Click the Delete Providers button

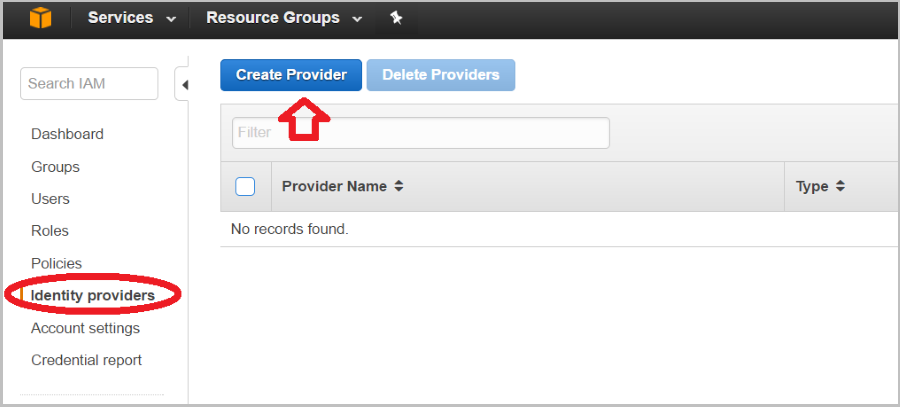click(441, 75)
